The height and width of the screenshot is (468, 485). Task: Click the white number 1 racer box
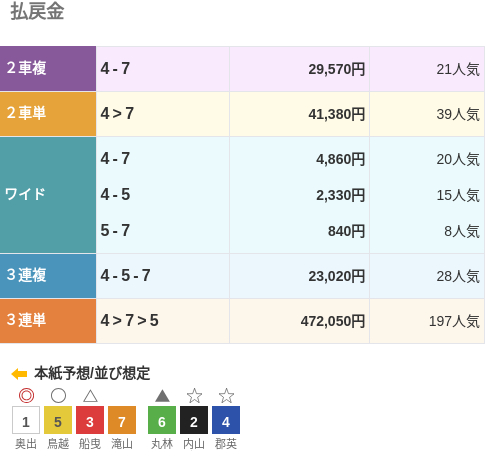[x=26, y=420]
